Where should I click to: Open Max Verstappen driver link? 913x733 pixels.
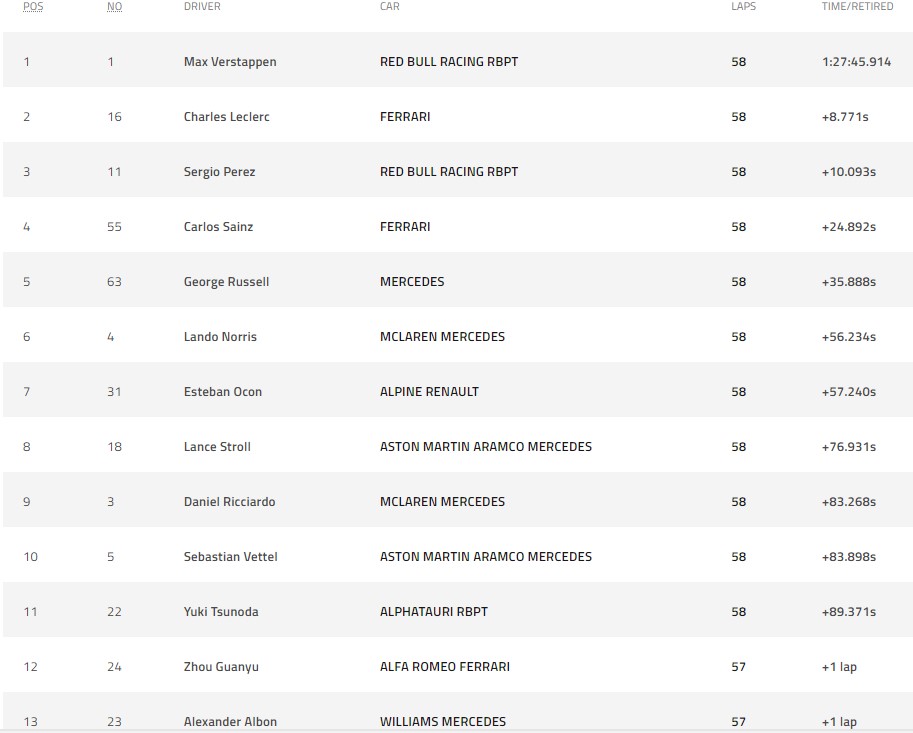pos(230,62)
